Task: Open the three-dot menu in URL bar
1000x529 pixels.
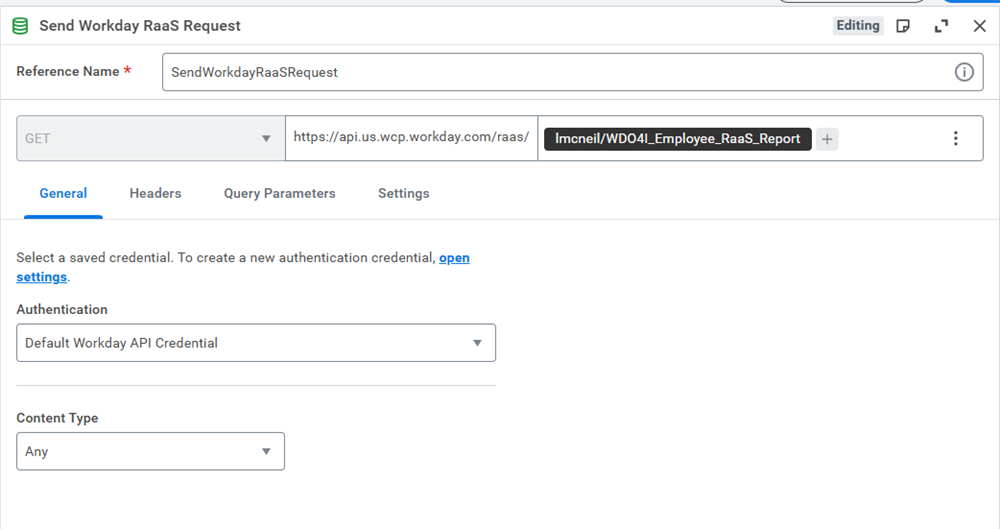Action: point(955,138)
